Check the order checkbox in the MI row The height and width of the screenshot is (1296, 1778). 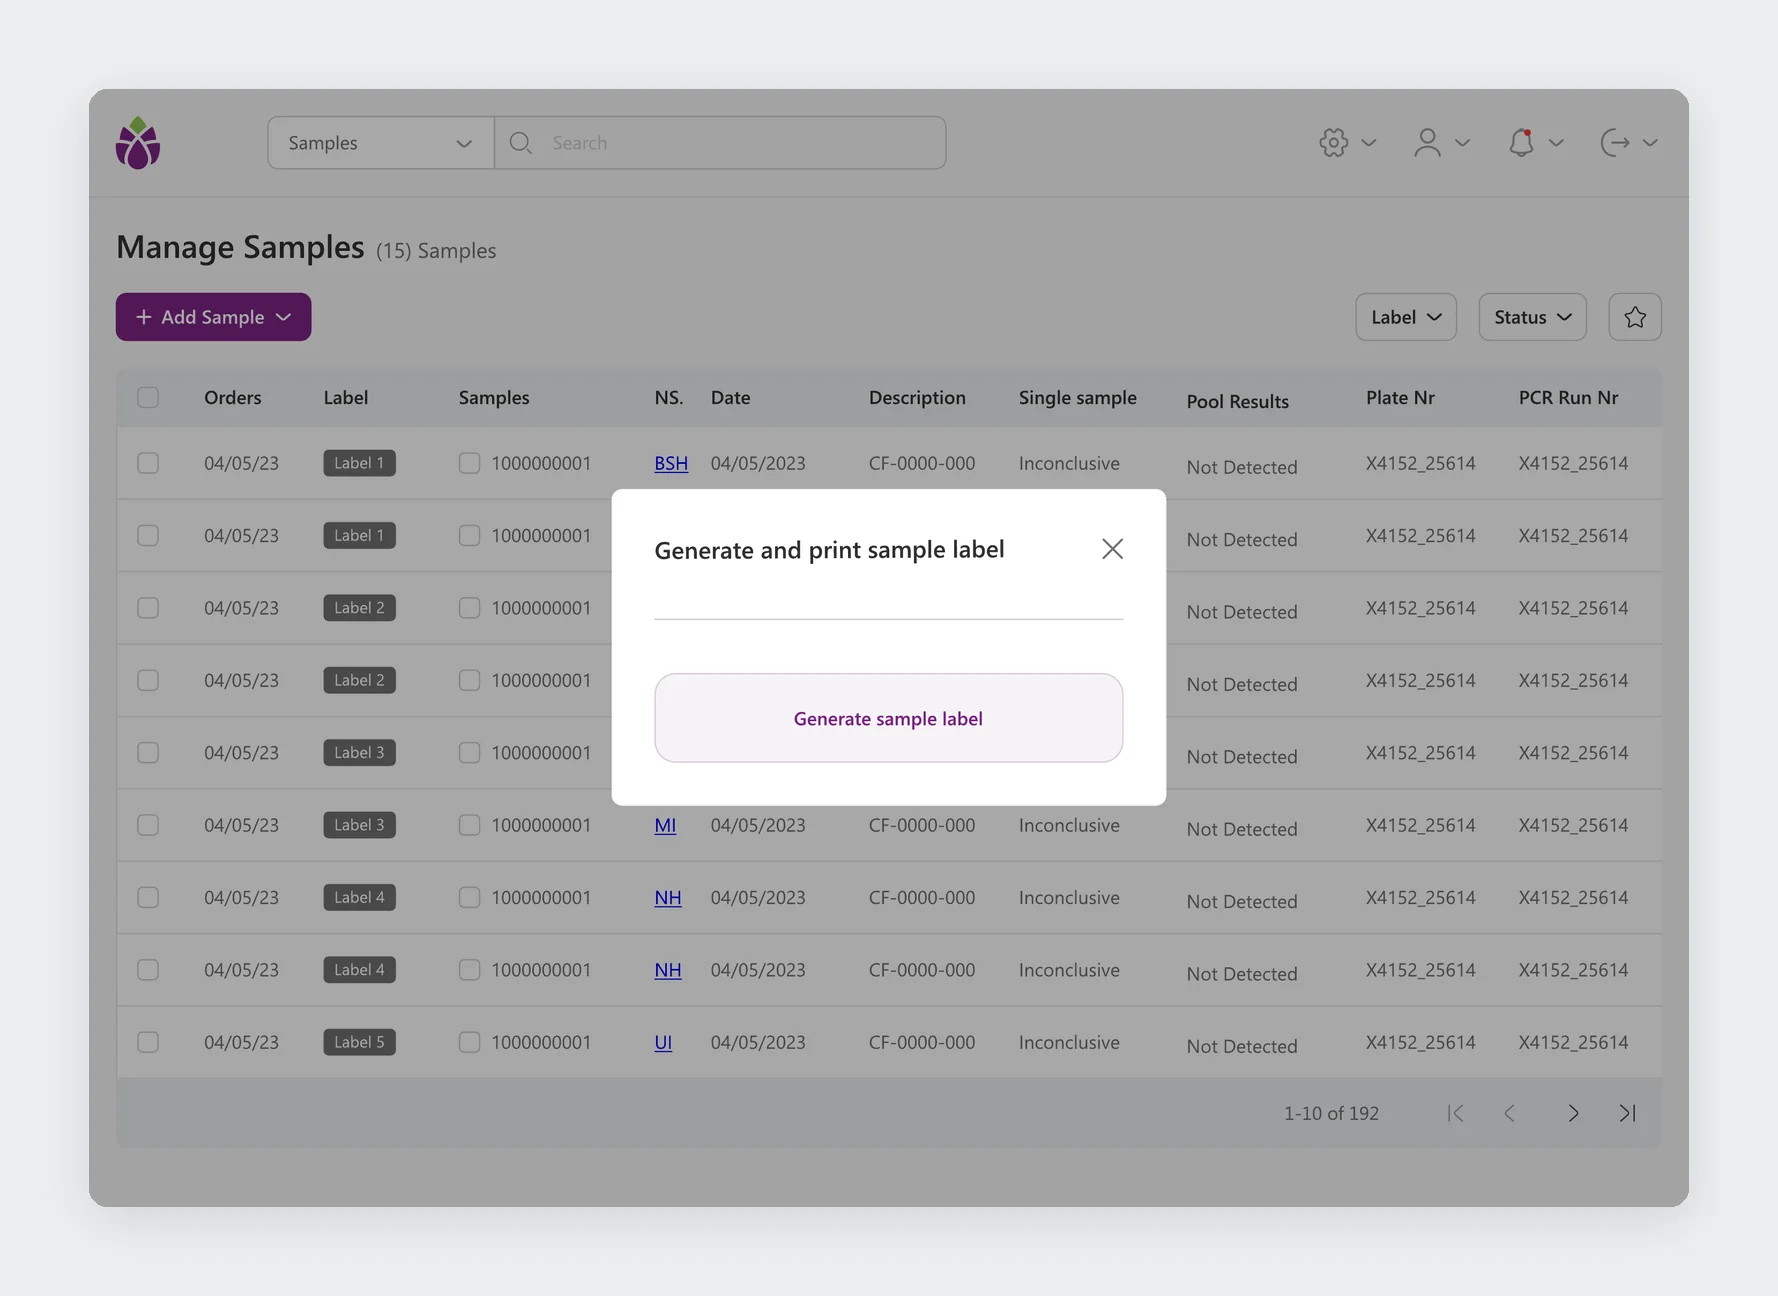point(148,825)
